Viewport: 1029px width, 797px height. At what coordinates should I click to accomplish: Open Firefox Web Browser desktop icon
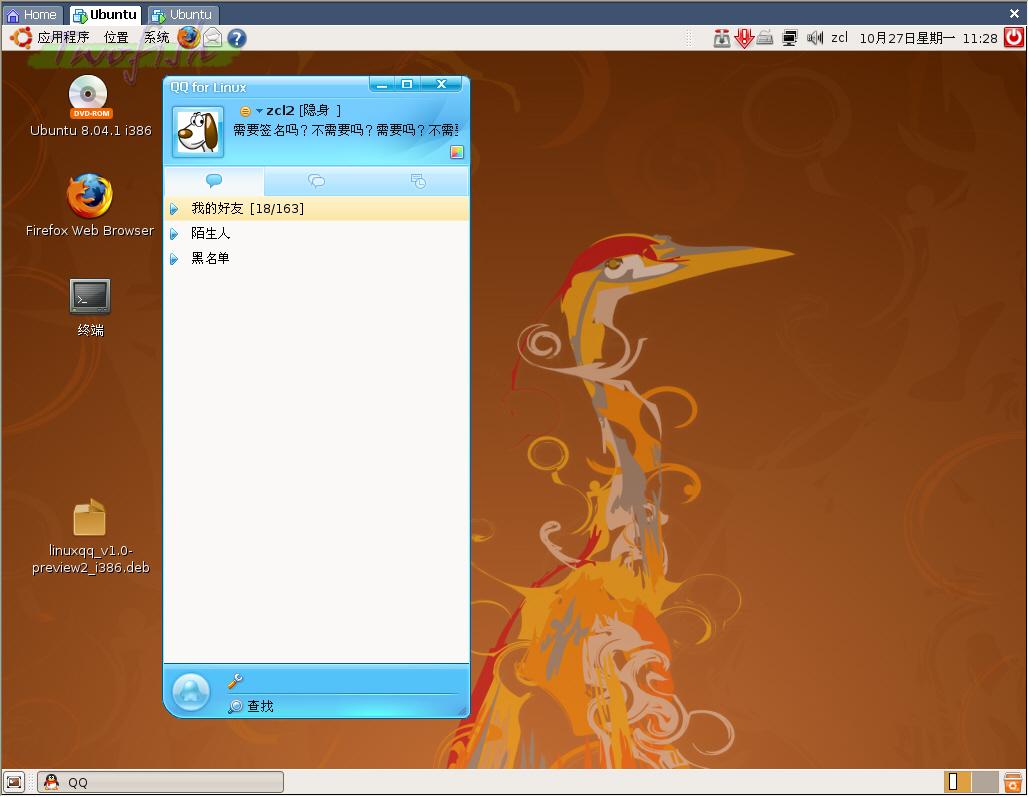[x=90, y=205]
